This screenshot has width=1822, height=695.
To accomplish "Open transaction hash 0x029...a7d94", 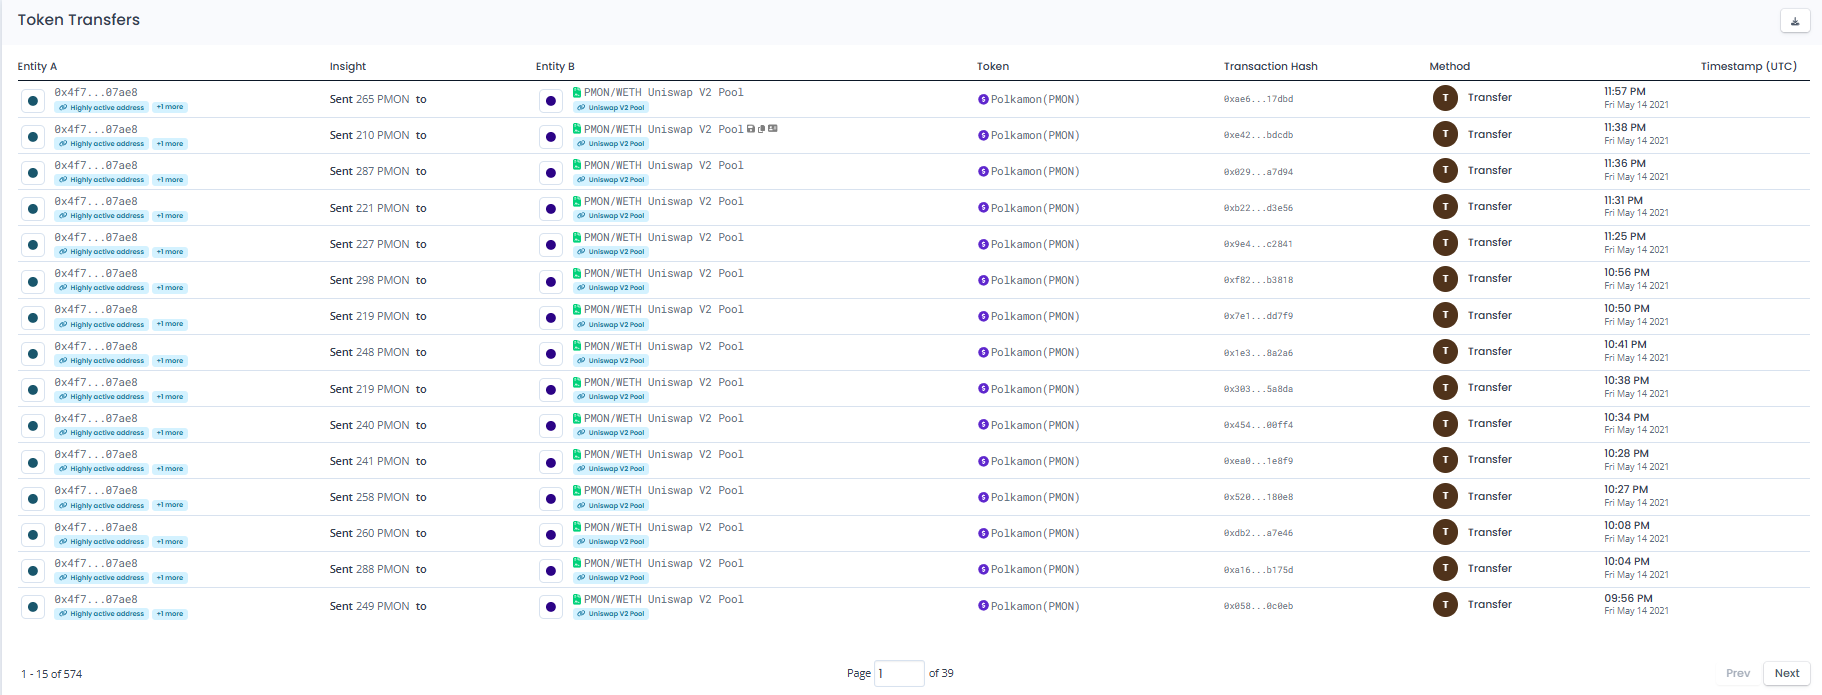I will point(1258,172).
